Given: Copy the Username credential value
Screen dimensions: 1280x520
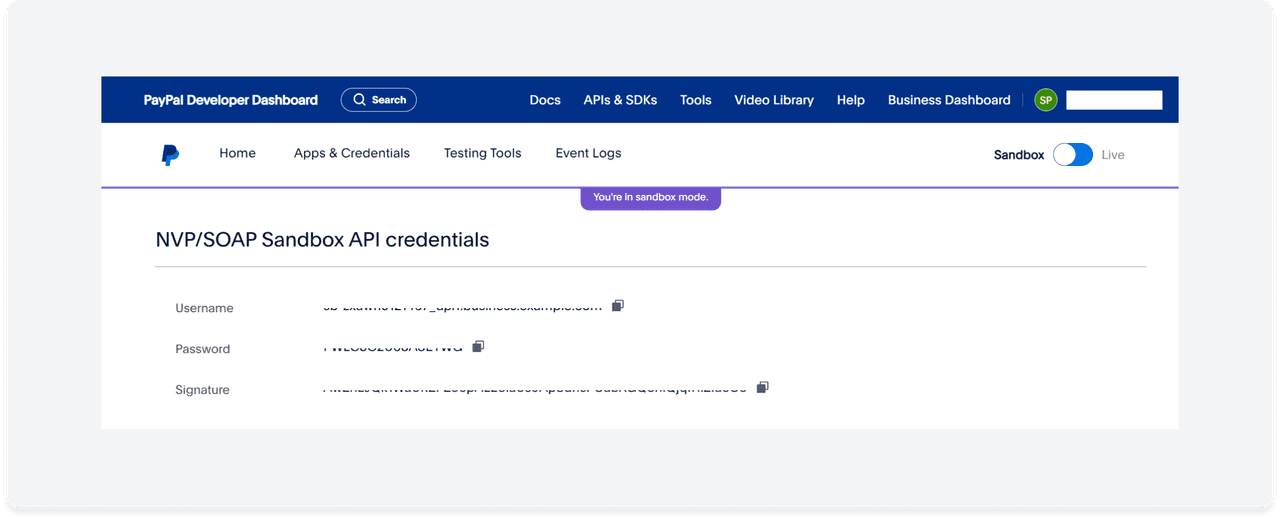Looking at the screenshot, I should 618,306.
